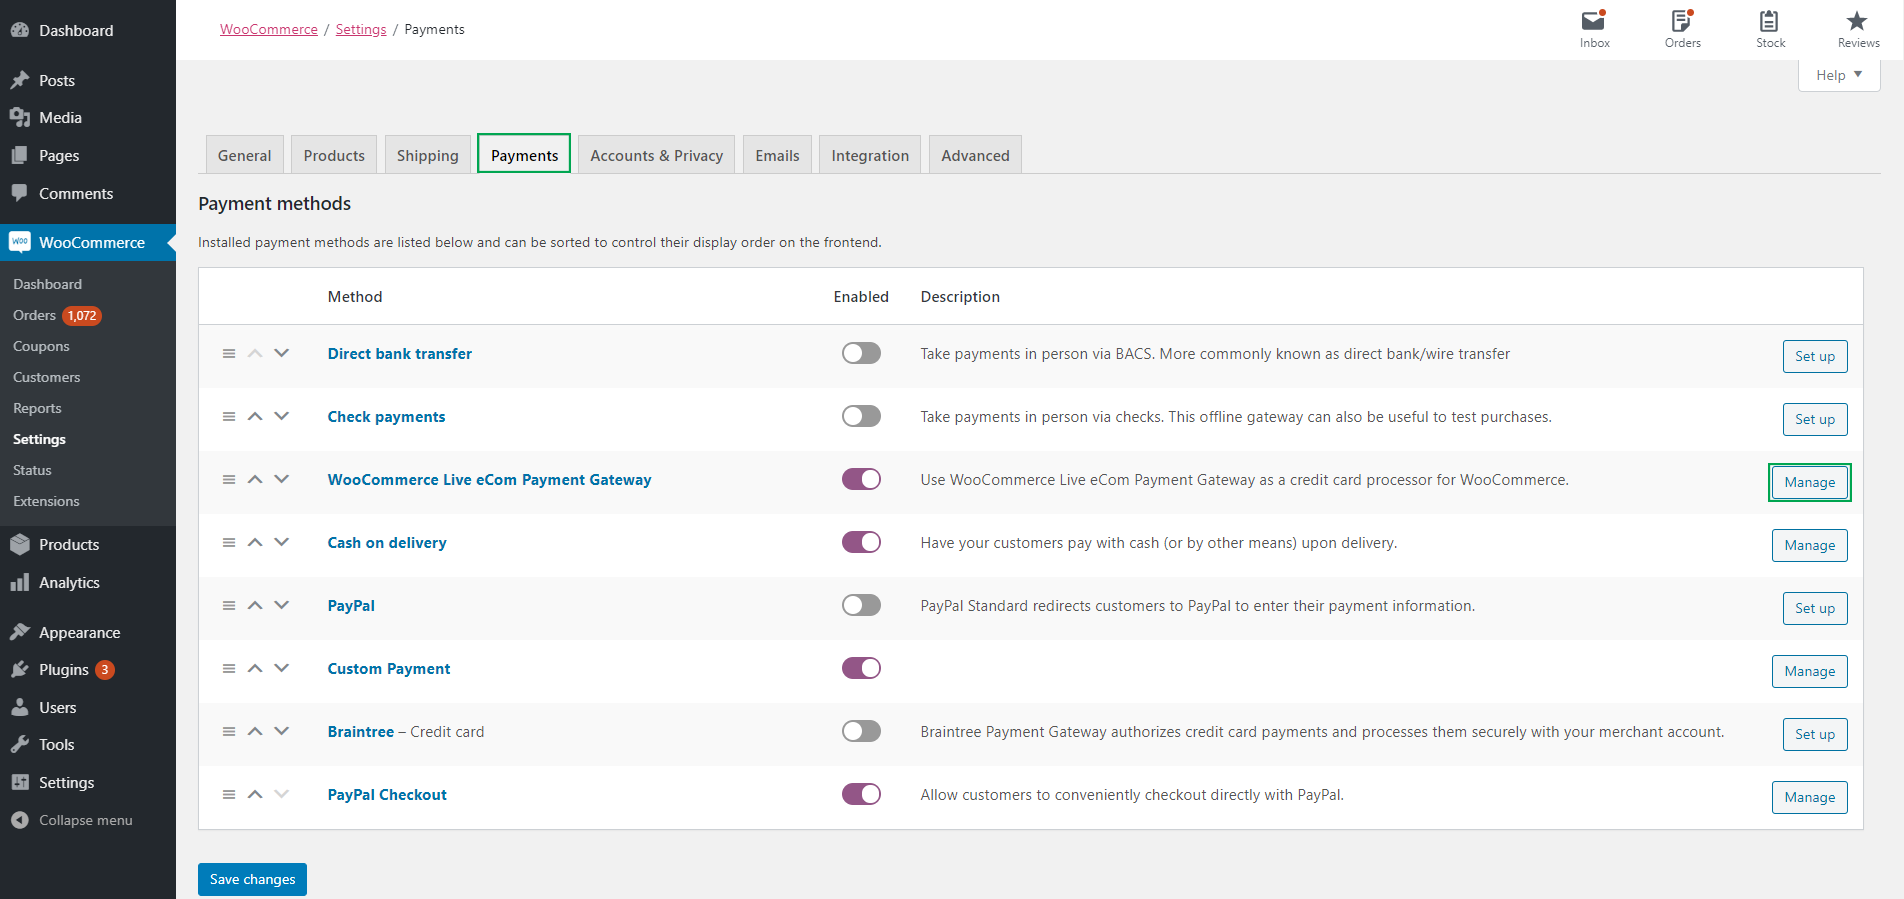Click Manage for WooCommerce Live eCom Gateway
Viewport: 1904px width, 899px height.
tap(1809, 482)
